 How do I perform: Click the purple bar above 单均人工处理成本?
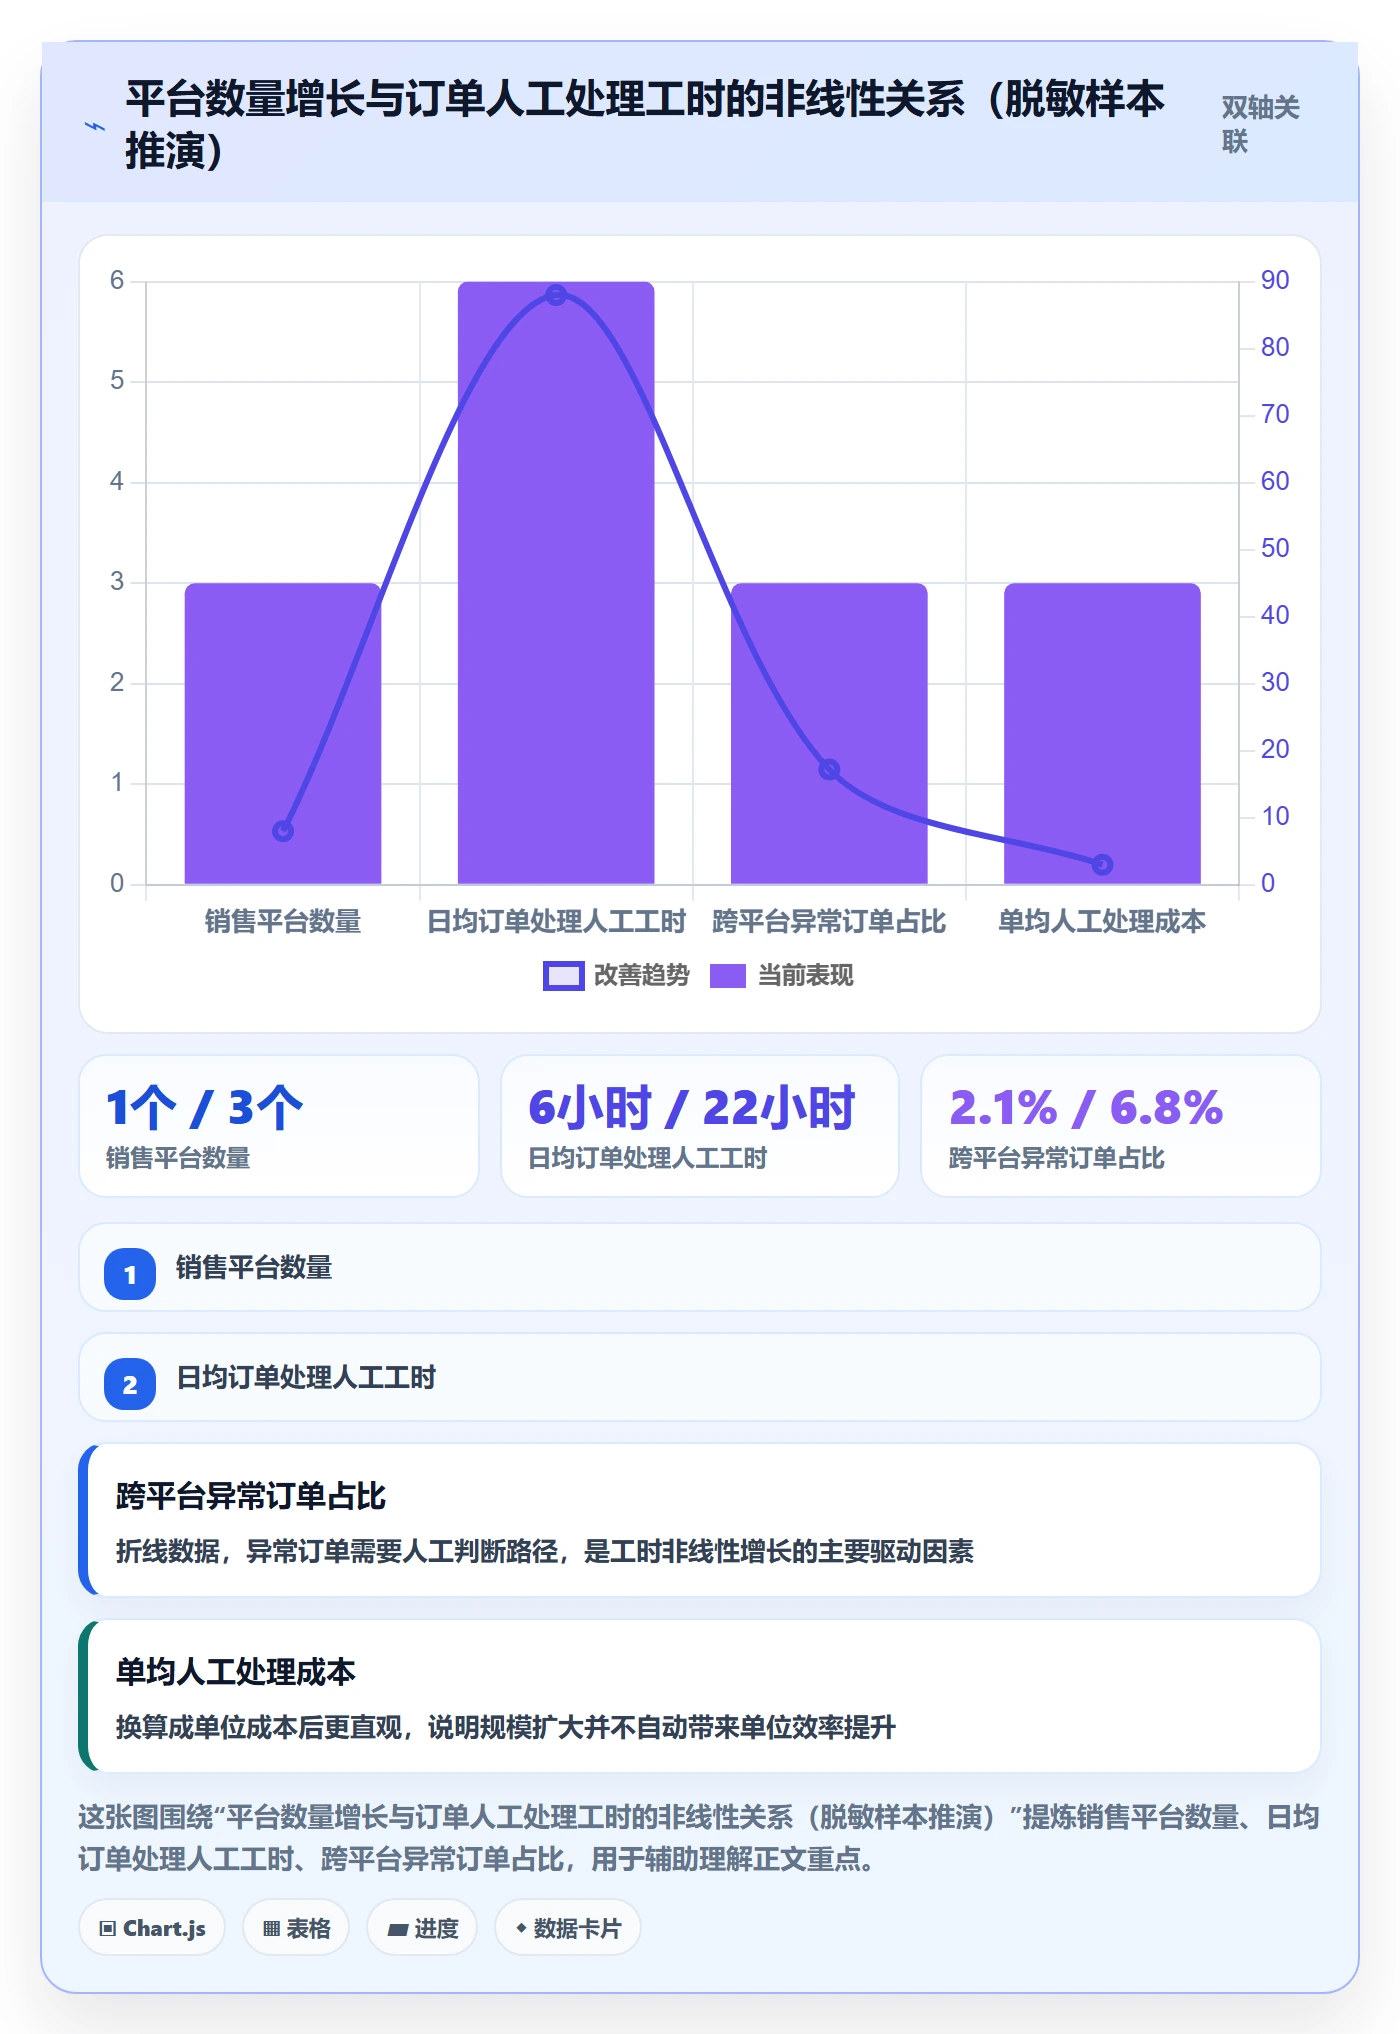pos(1102,733)
